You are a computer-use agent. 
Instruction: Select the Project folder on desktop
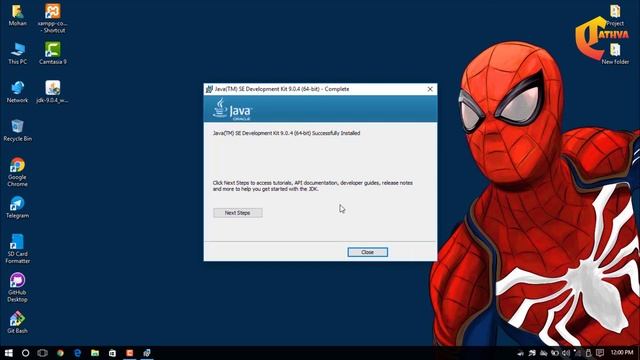click(x=615, y=16)
